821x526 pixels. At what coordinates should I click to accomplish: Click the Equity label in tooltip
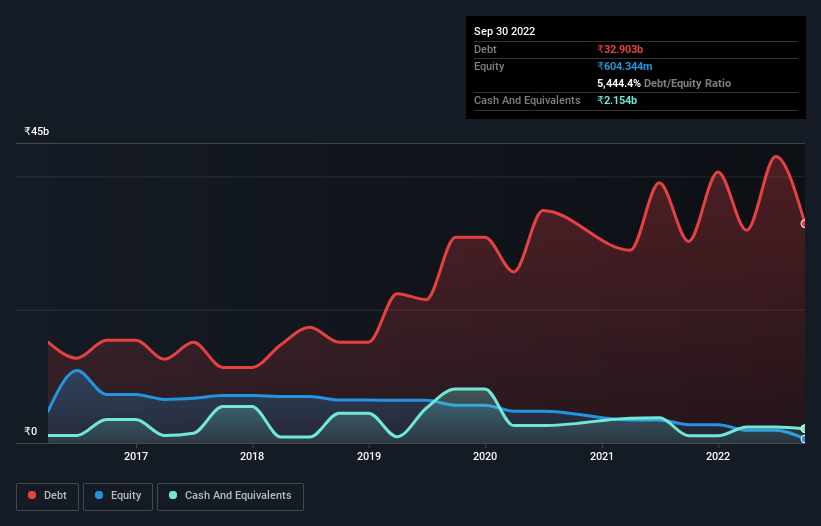[489, 66]
